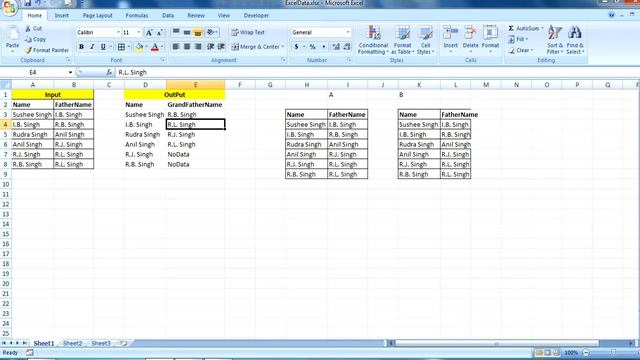Apply Percent Style
The image size is (640, 360).
click(x=312, y=47)
